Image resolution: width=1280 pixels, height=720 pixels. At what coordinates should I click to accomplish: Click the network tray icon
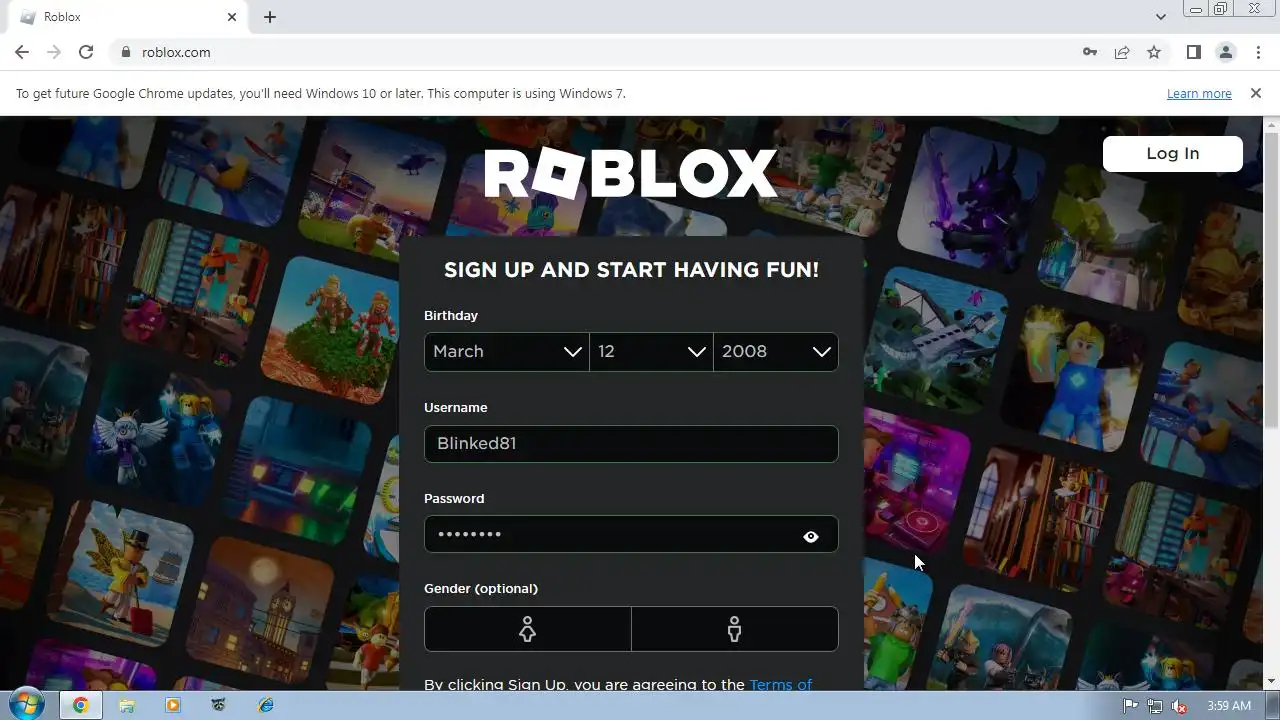tap(1155, 705)
